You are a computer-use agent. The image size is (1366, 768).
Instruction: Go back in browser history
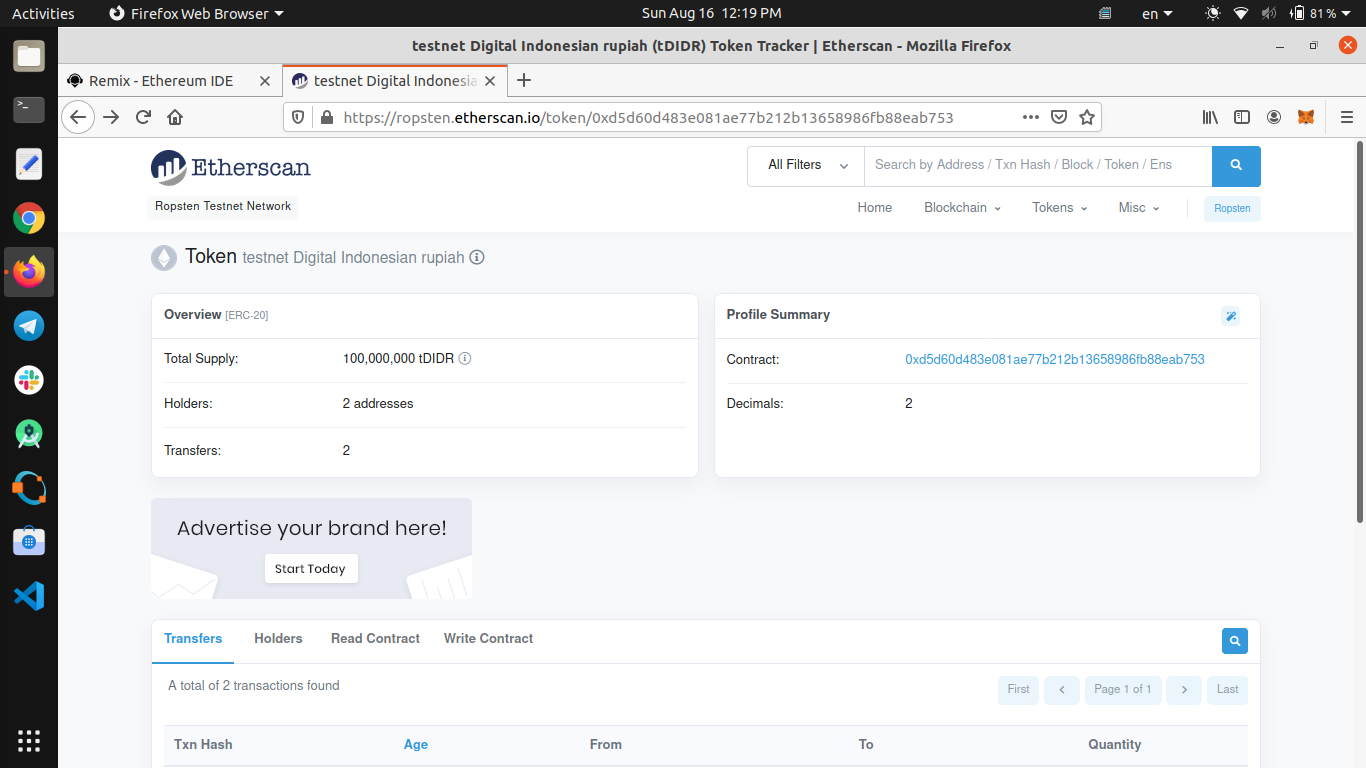point(78,117)
